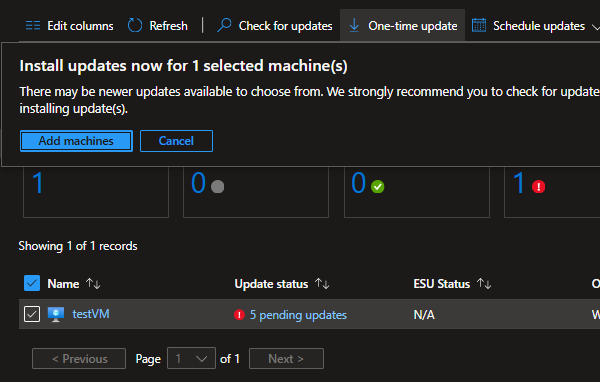
Task: Click the Check for updates magnifier icon
Action: pyautogui.click(x=225, y=25)
